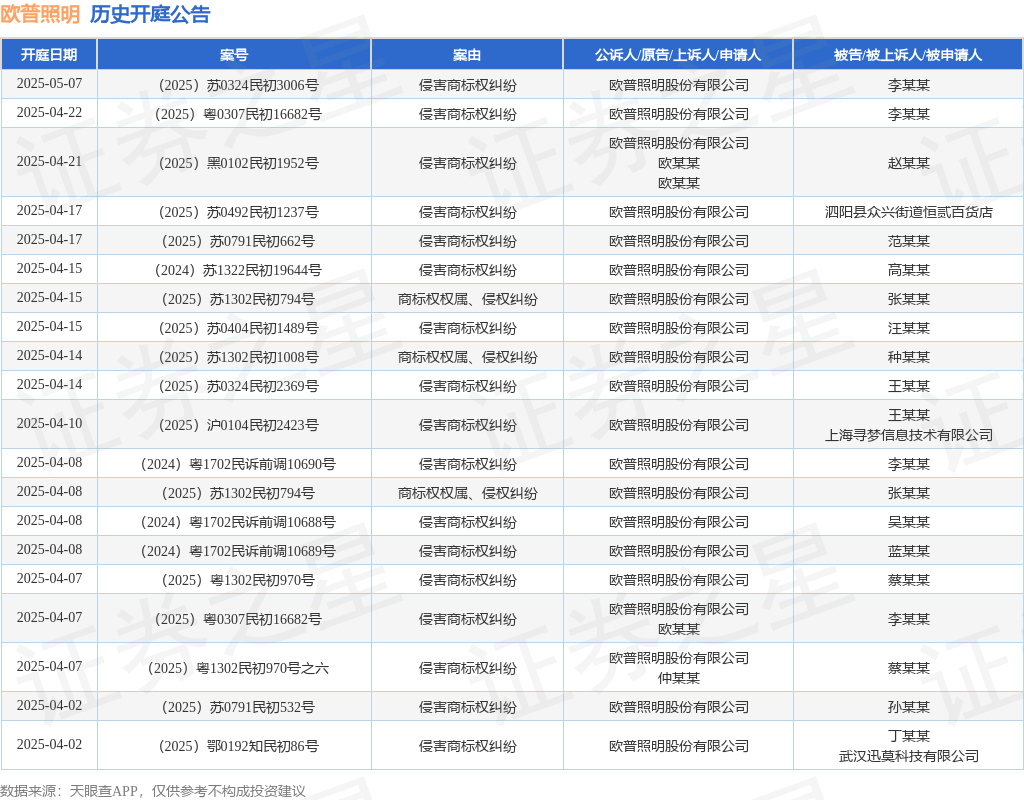Click defendant 泗阳县众兴街道恒贰百货店
The height and width of the screenshot is (800, 1024).
908,212
